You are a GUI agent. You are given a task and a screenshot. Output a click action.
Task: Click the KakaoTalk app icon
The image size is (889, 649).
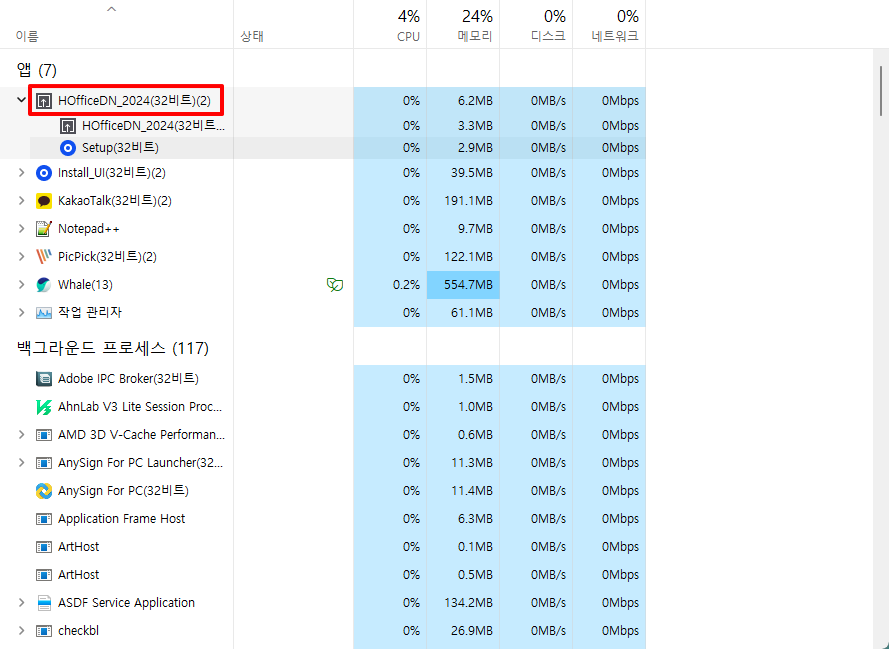pos(44,201)
